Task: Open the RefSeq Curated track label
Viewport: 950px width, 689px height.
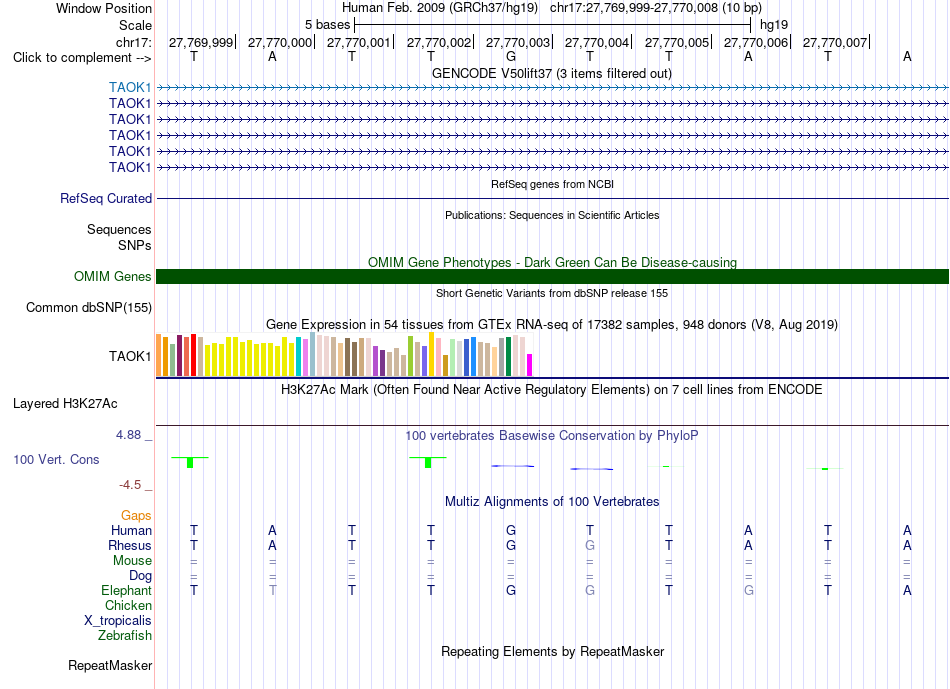Action: (106, 198)
